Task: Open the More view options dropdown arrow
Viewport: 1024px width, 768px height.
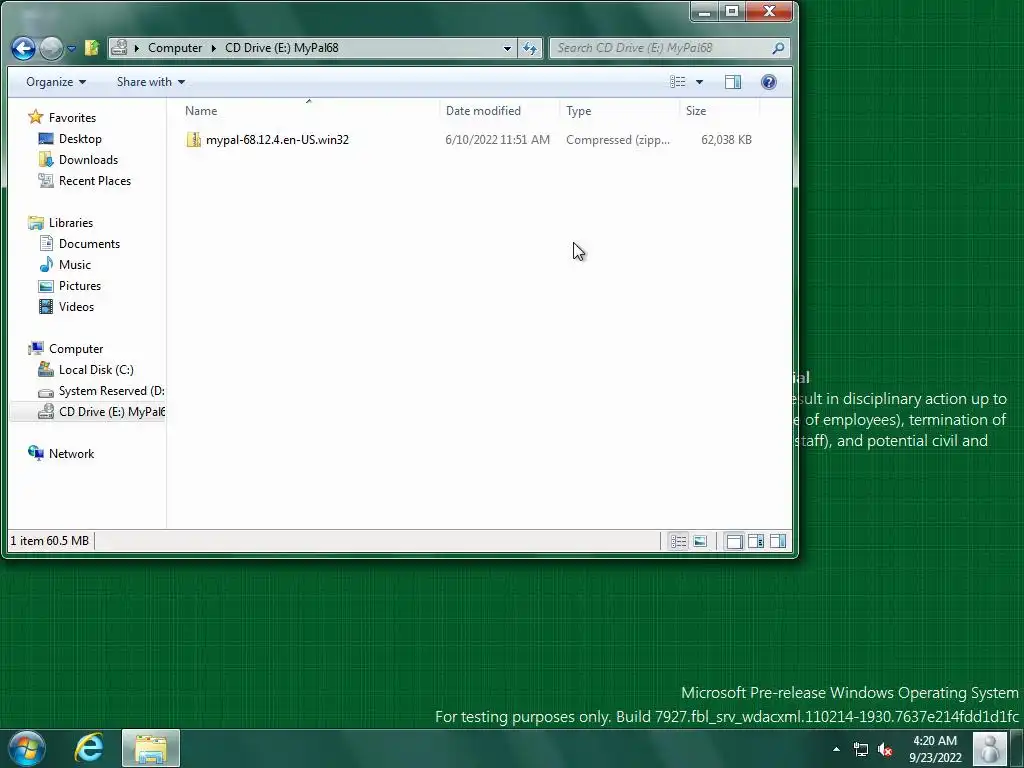Action: (699, 82)
